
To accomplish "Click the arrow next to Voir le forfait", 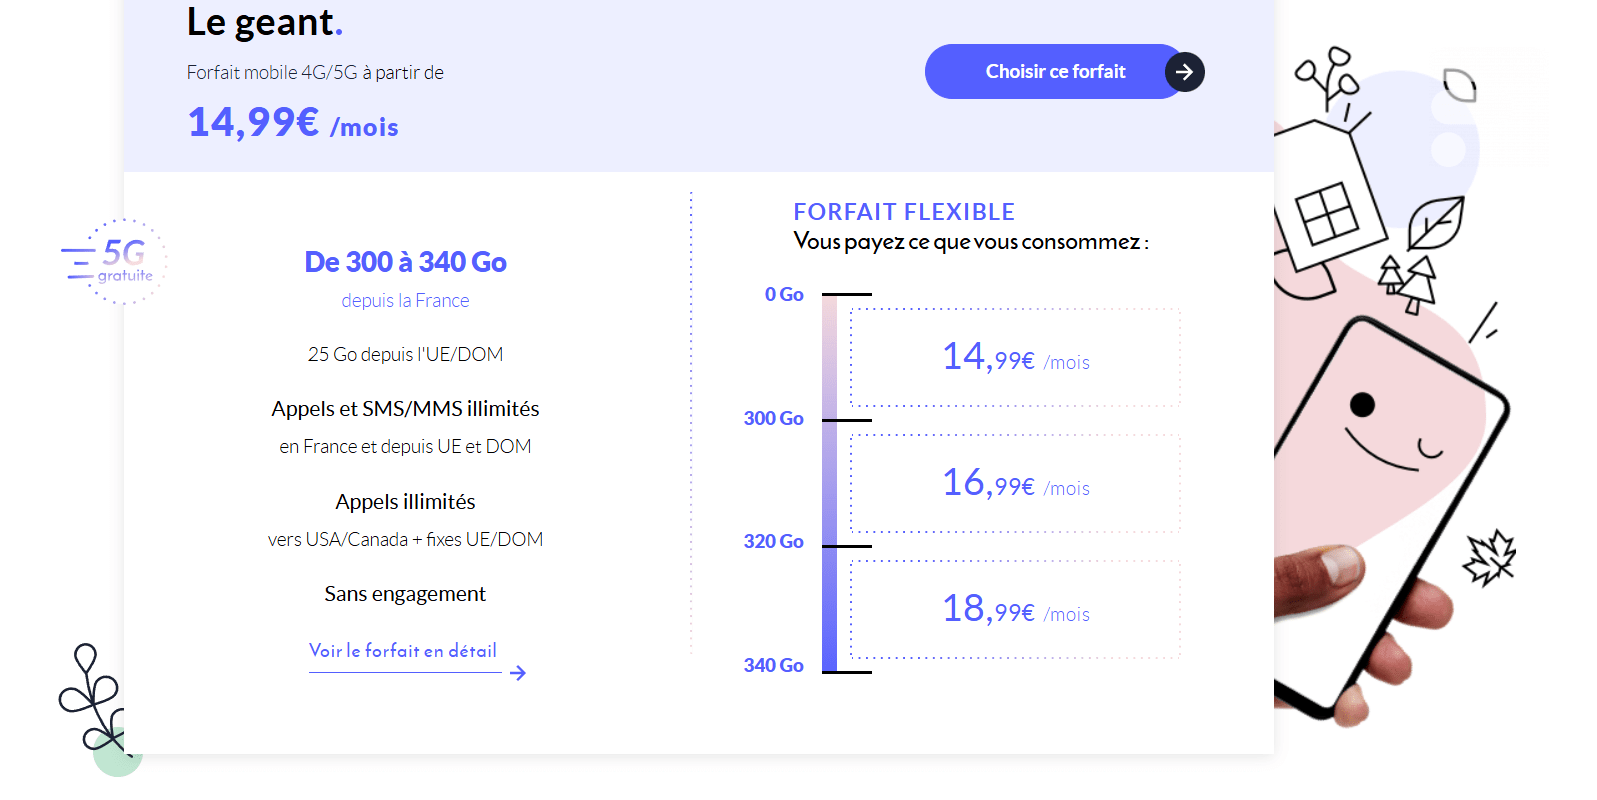I will point(517,673).
